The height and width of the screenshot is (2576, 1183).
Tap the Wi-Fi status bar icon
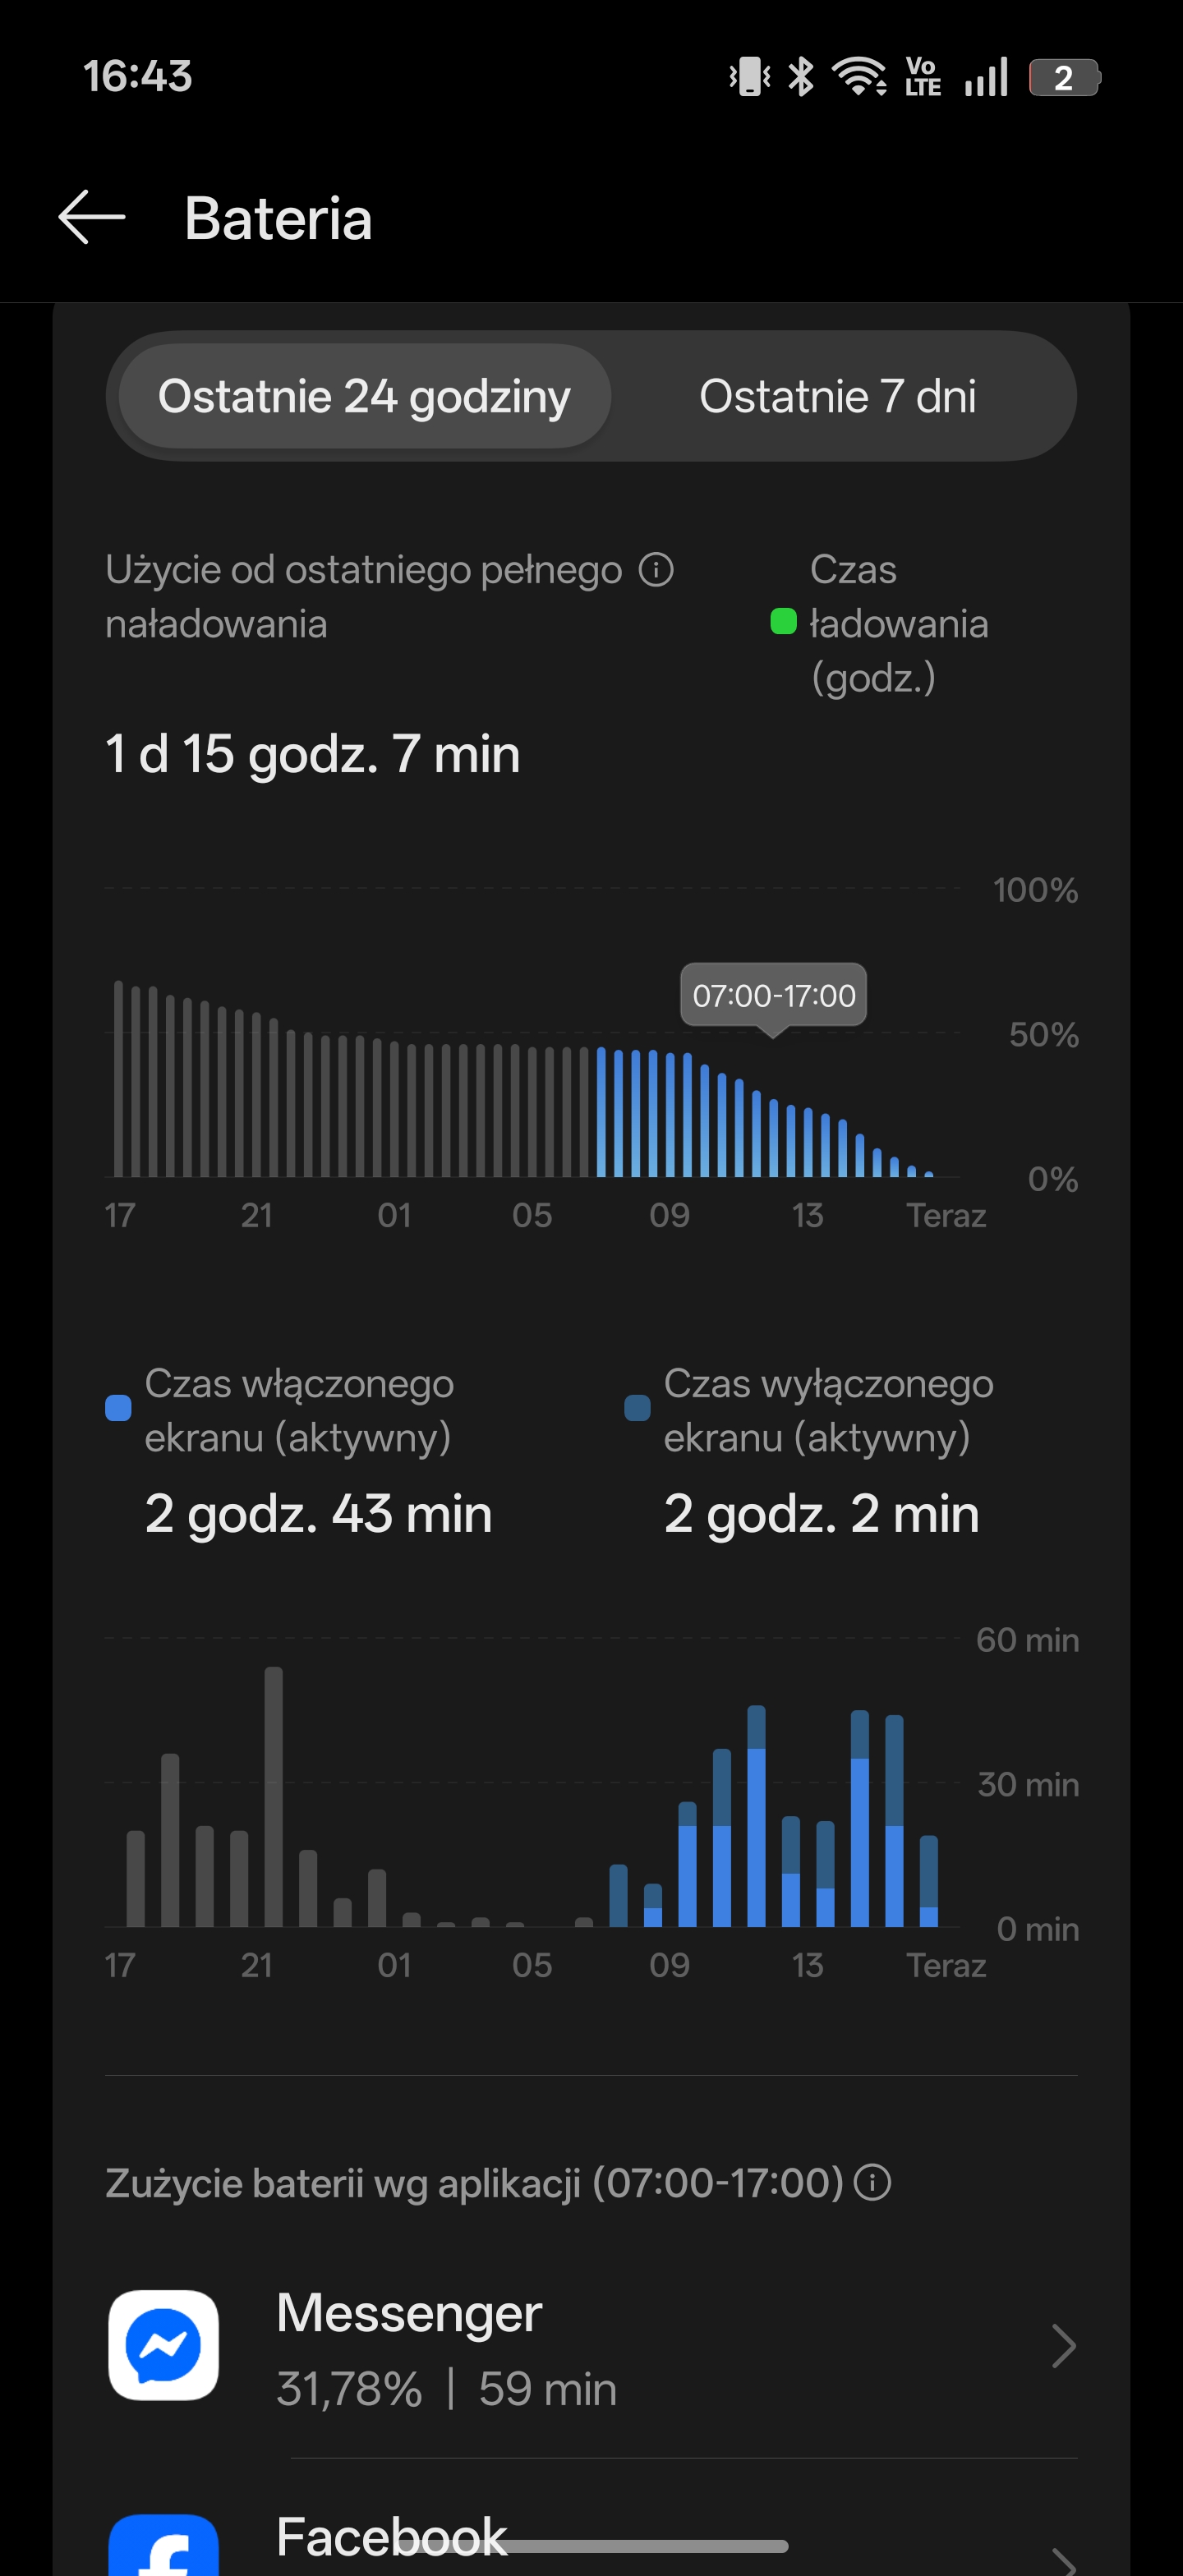(x=860, y=77)
